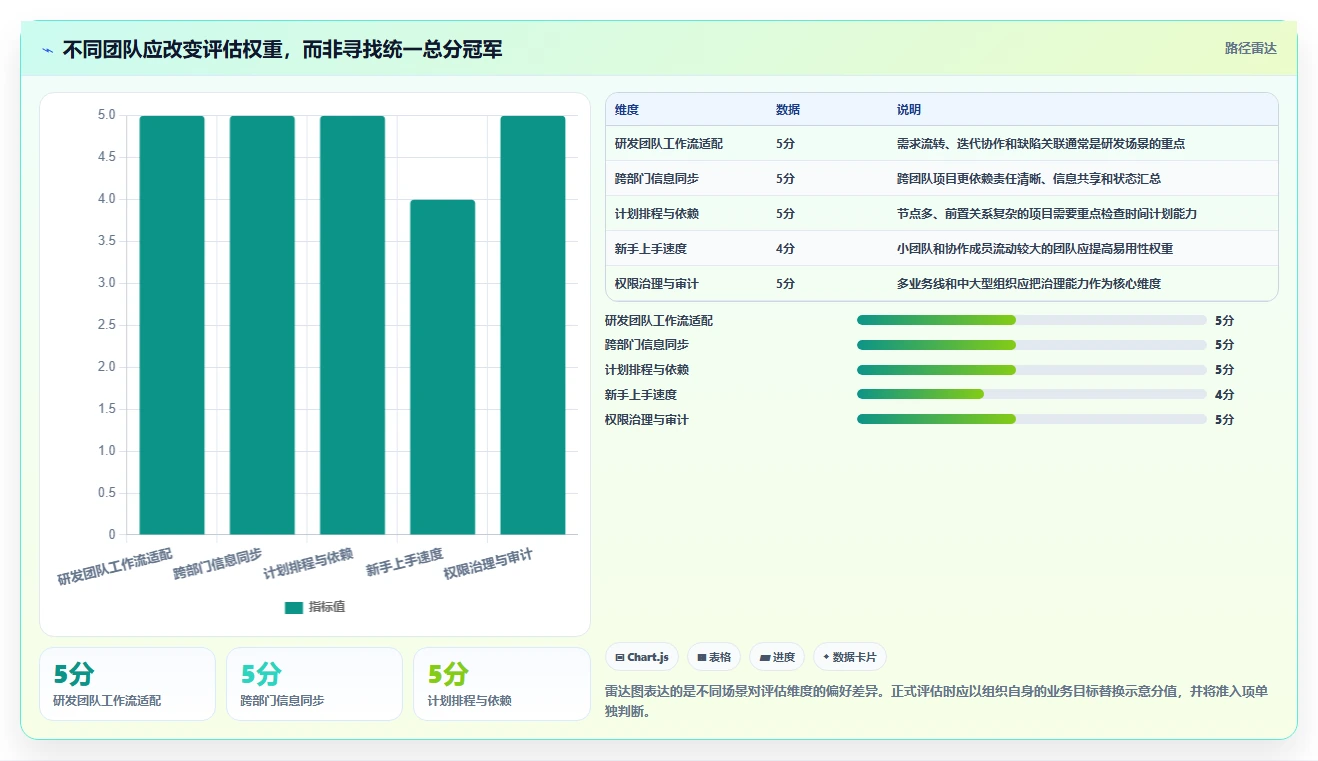Open the 跨部门信息同步 5分 data card
The height and width of the screenshot is (761, 1318).
click(314, 684)
